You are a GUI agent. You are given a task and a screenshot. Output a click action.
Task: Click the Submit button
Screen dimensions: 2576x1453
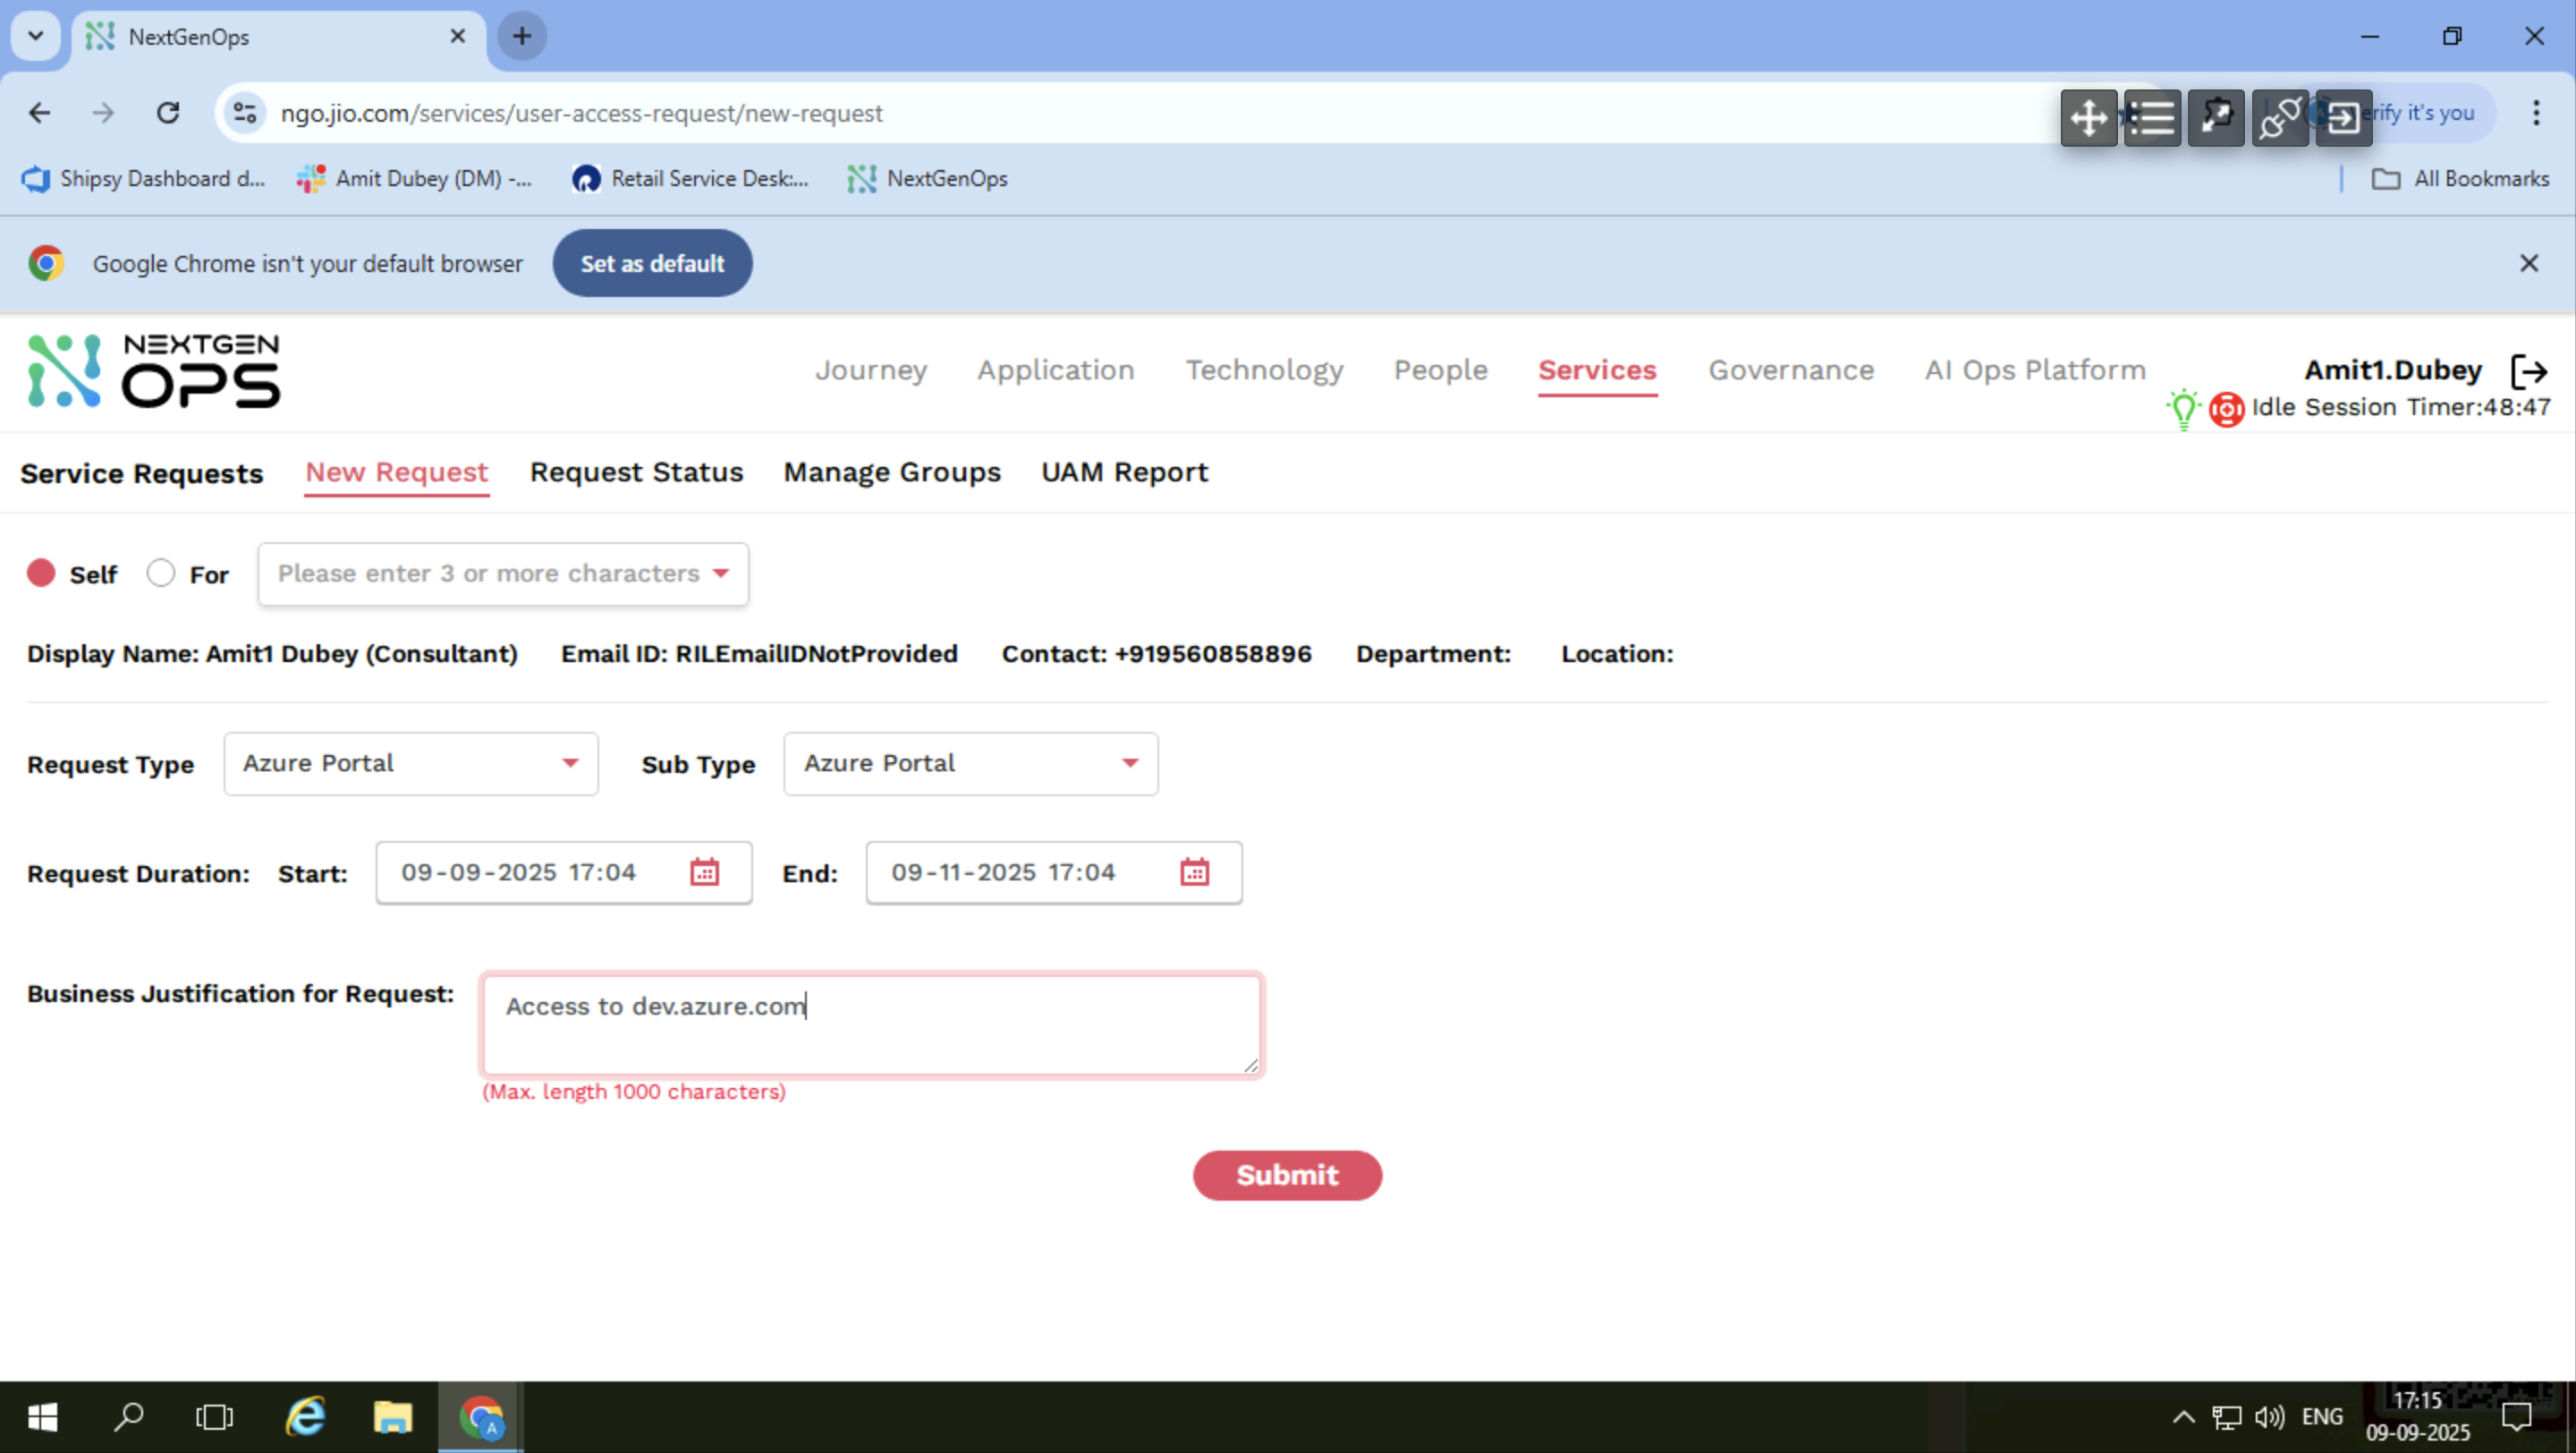[1286, 1175]
